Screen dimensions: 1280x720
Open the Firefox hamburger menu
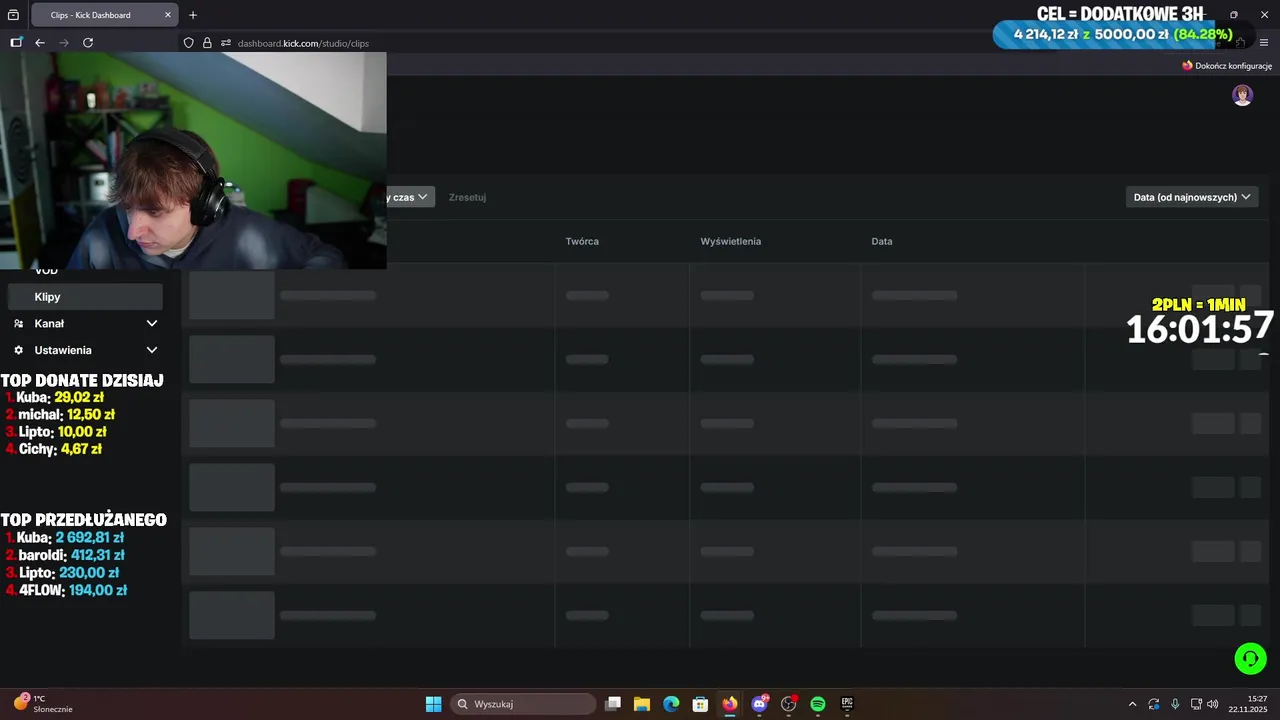tap(1264, 43)
